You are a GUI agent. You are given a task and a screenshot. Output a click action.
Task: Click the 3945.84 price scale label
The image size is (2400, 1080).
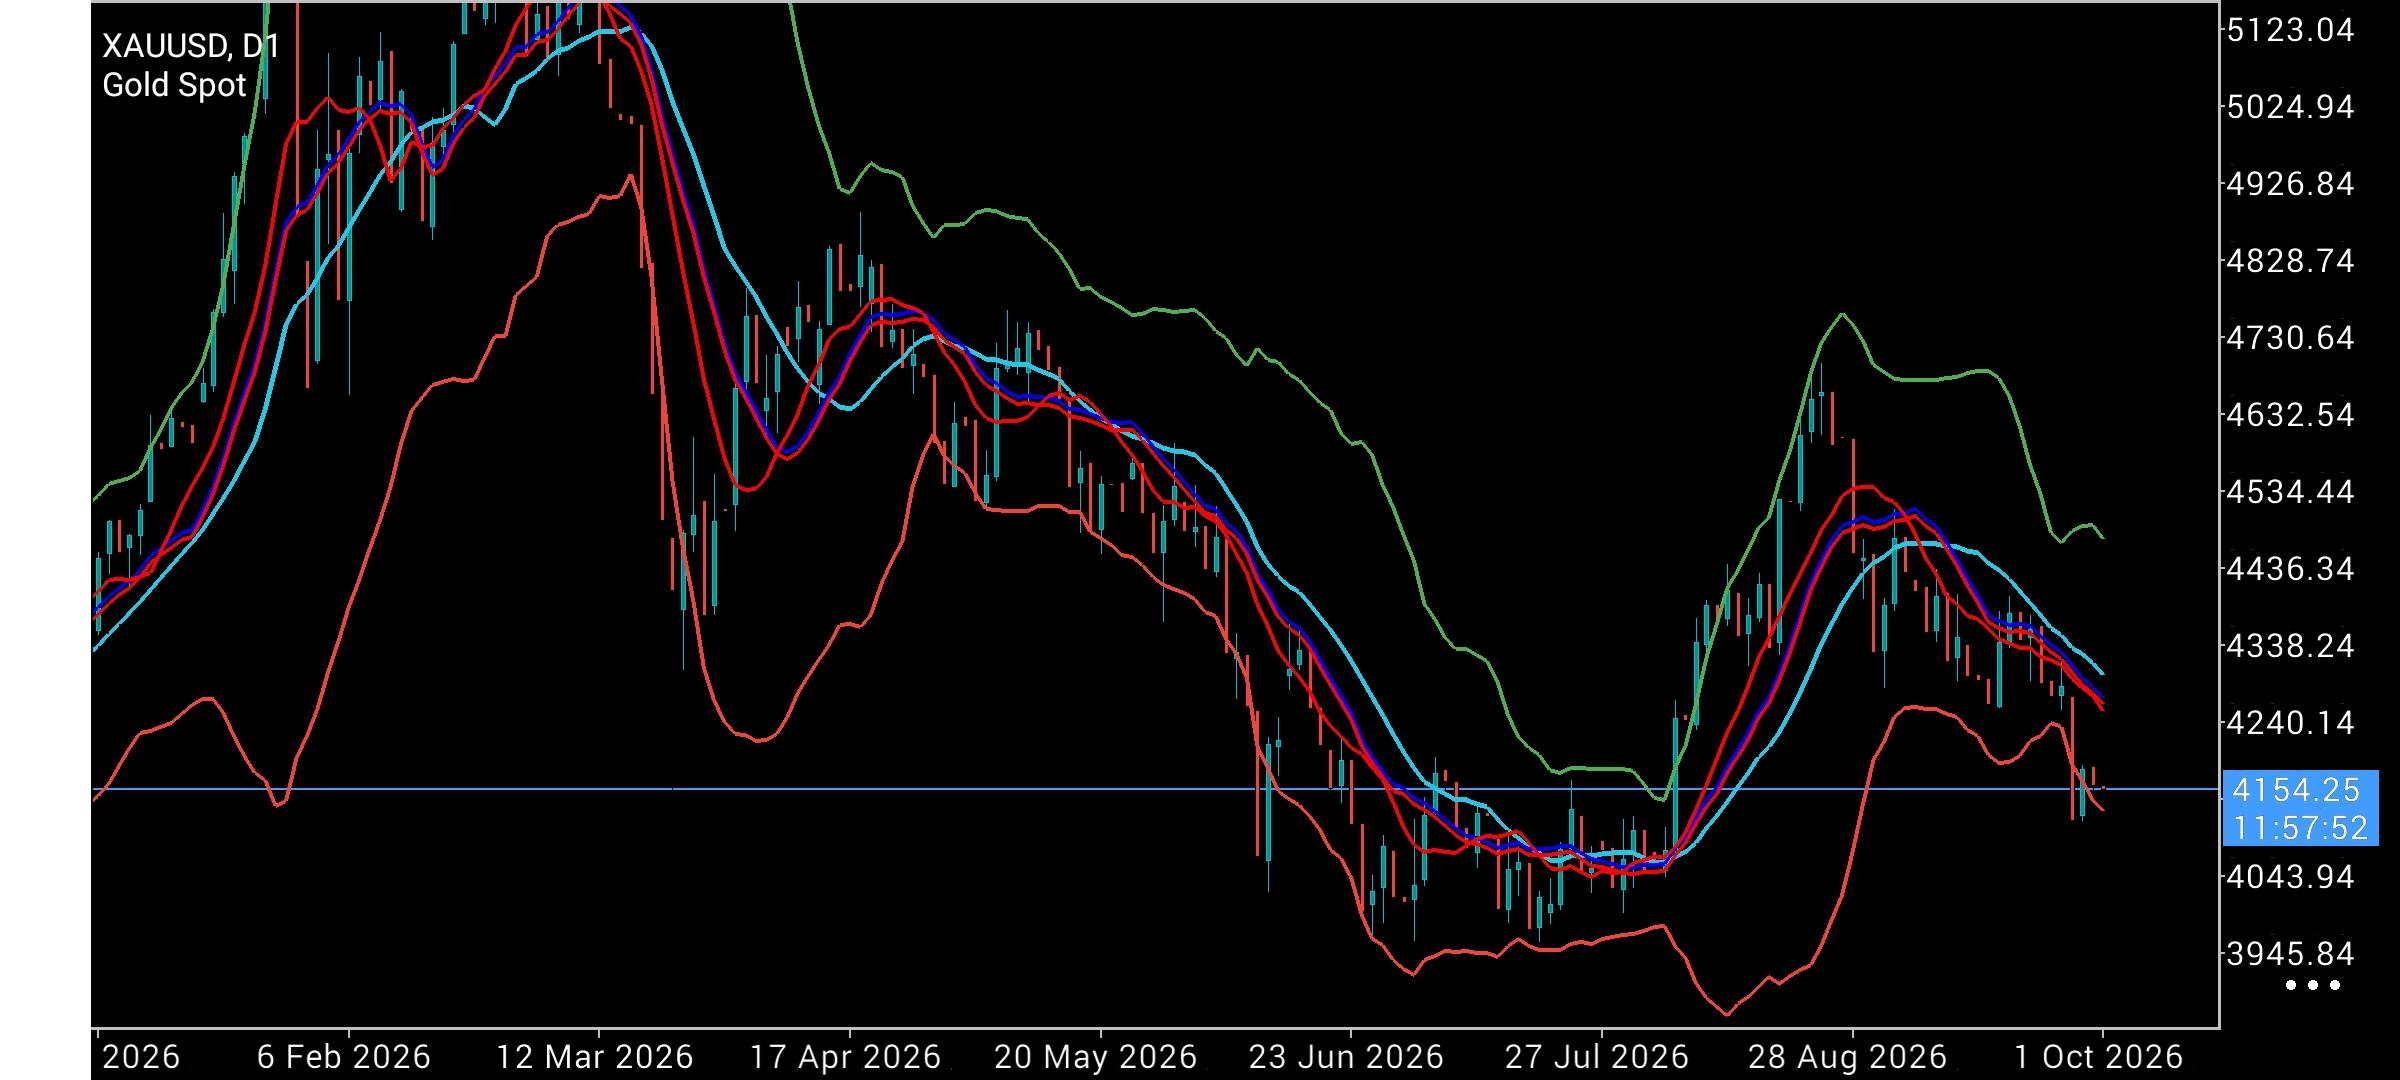tap(2290, 954)
